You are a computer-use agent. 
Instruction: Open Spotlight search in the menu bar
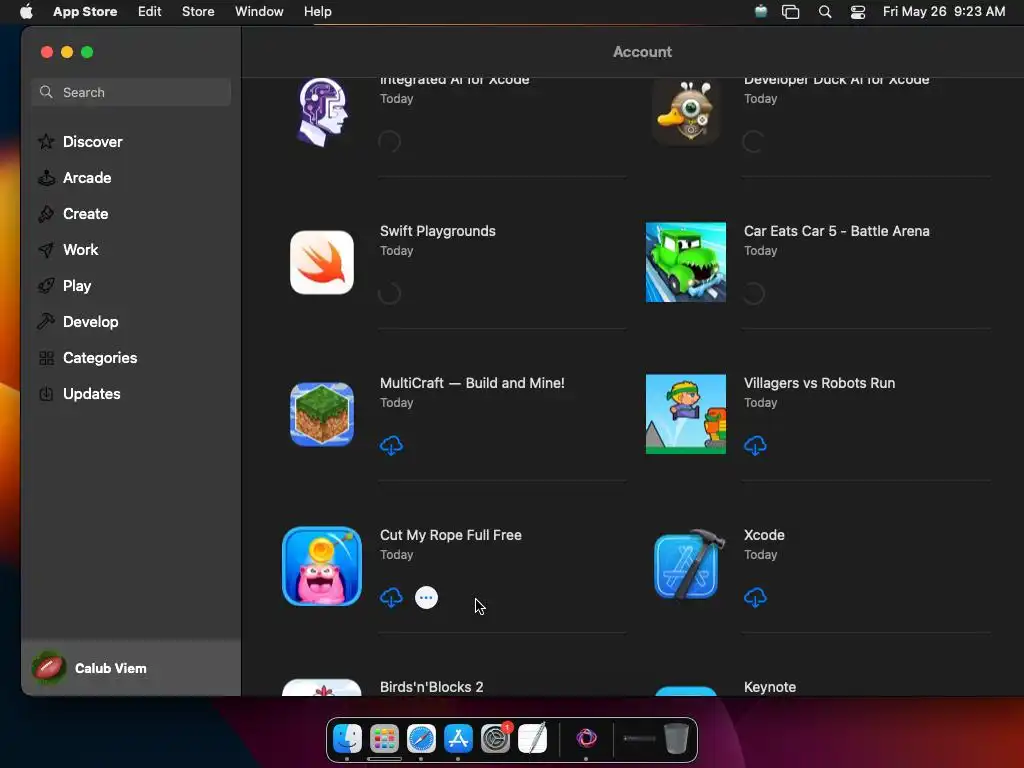pyautogui.click(x=825, y=12)
